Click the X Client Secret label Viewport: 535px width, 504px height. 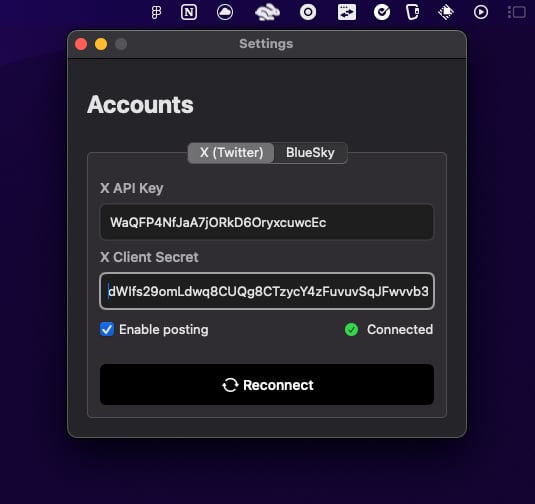(149, 257)
